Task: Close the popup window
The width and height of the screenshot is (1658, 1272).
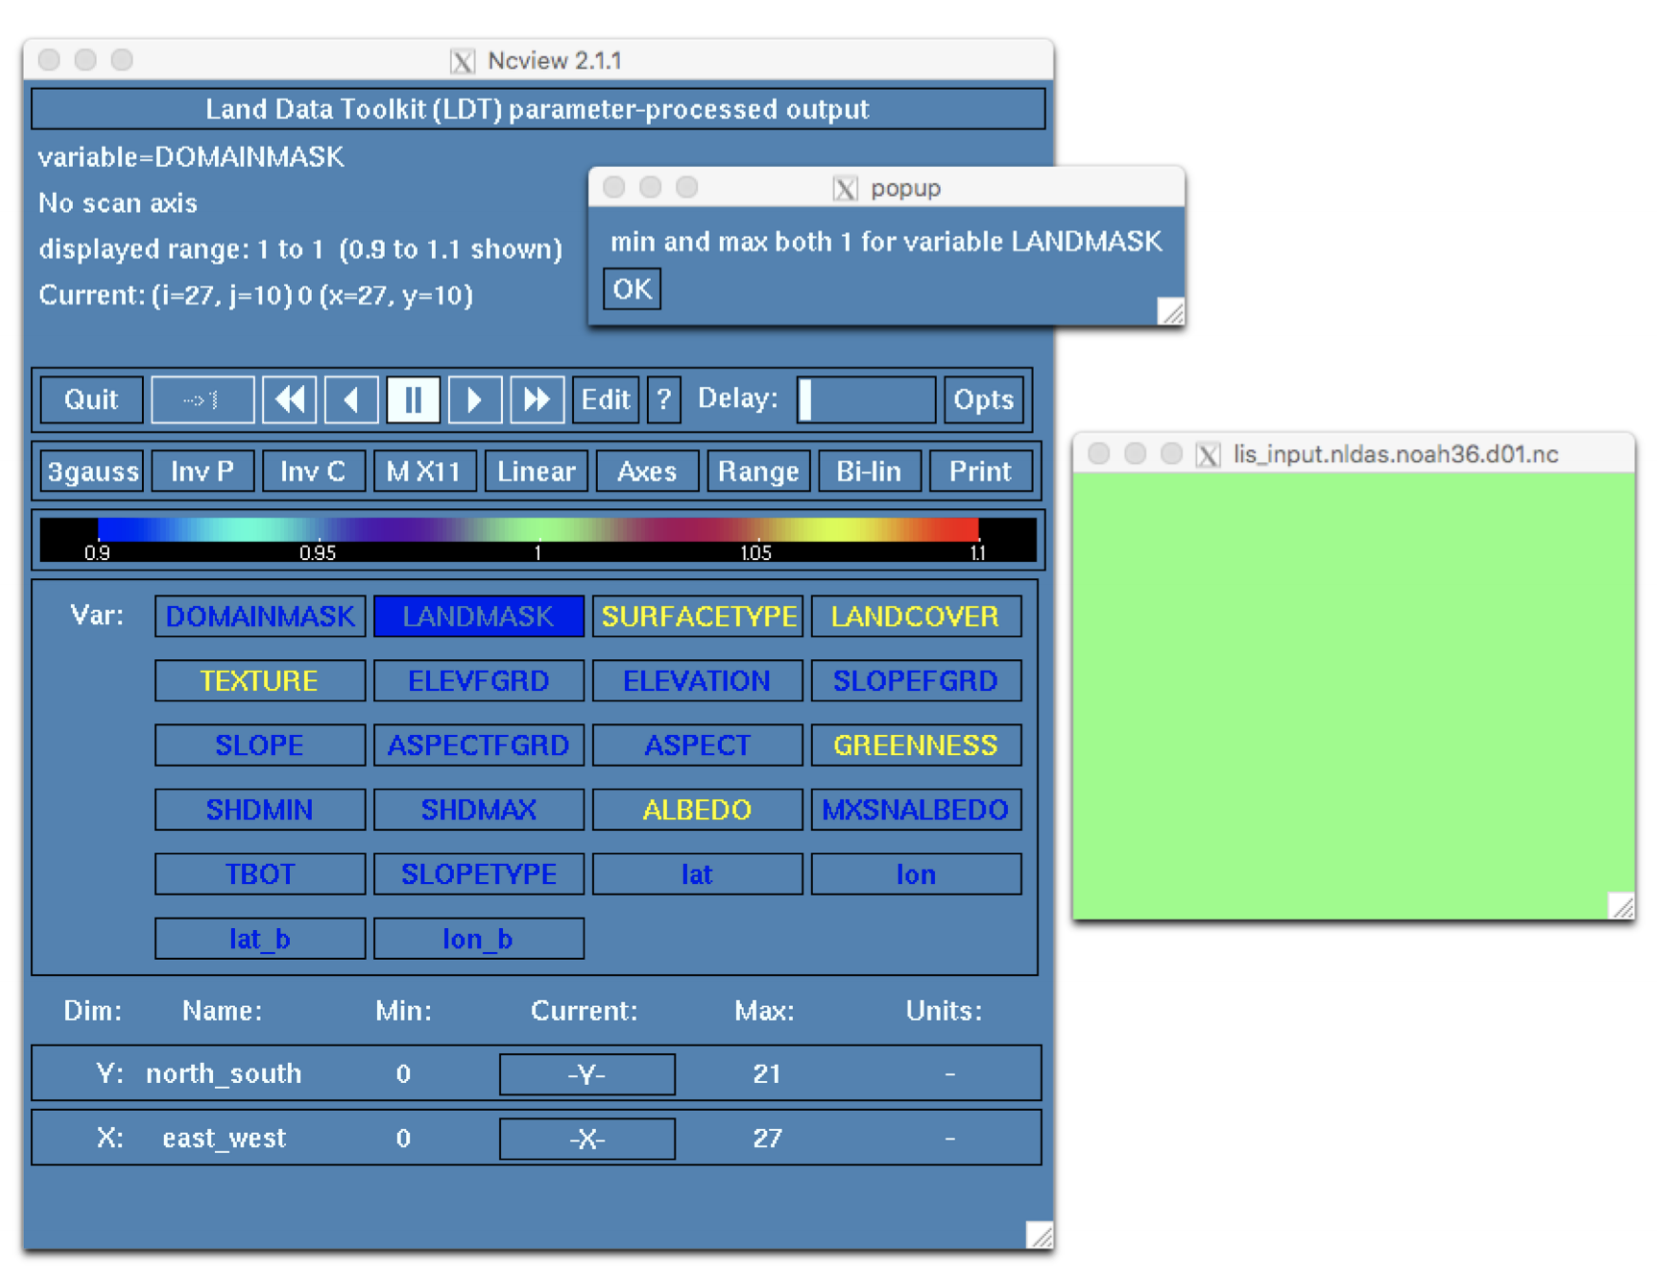Action: point(614,187)
